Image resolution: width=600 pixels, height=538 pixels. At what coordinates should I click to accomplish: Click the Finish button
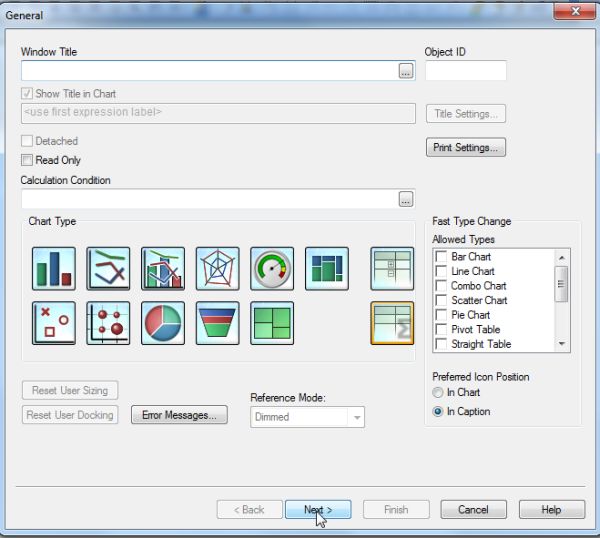tap(396, 510)
